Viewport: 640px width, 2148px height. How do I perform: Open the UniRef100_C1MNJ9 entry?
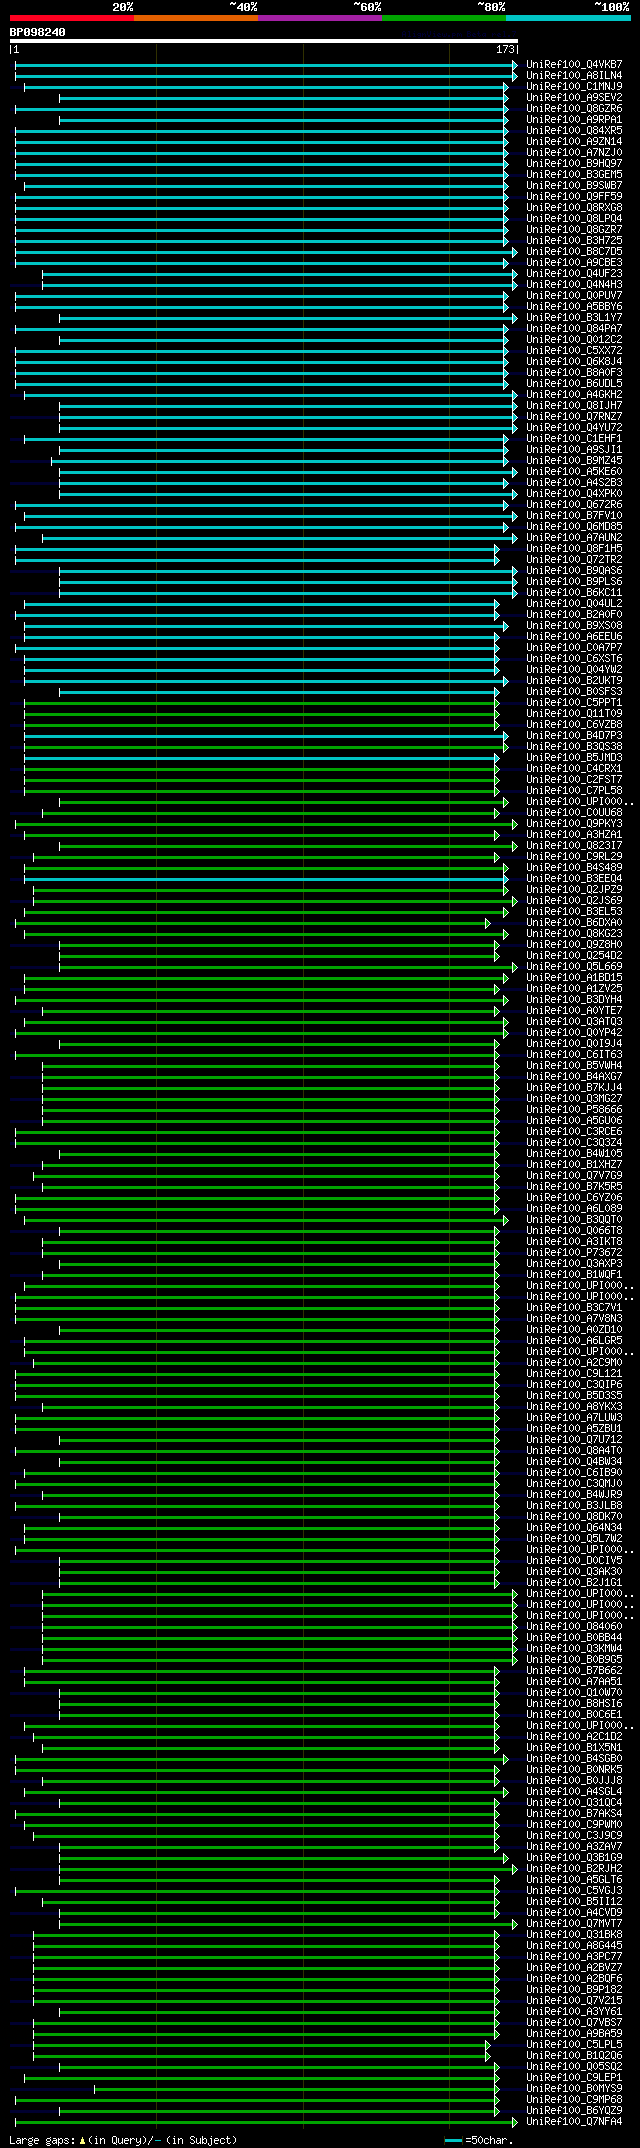pyautogui.click(x=574, y=87)
